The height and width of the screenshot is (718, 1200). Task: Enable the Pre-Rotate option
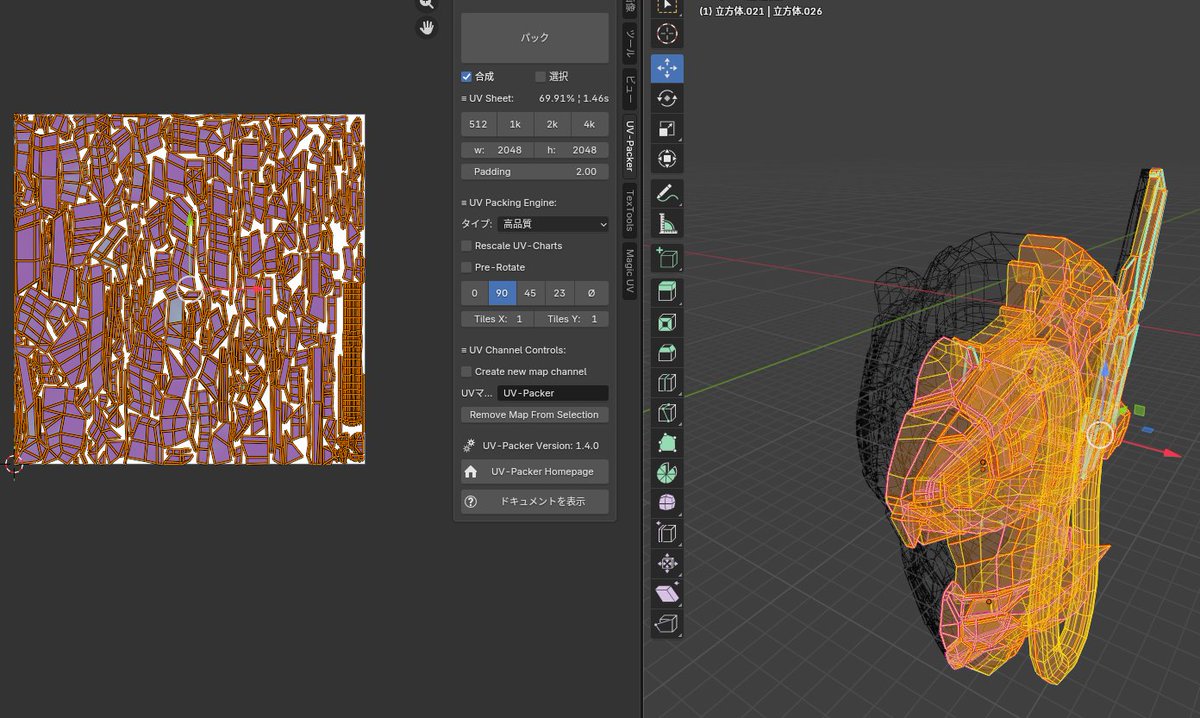pyautogui.click(x=466, y=268)
